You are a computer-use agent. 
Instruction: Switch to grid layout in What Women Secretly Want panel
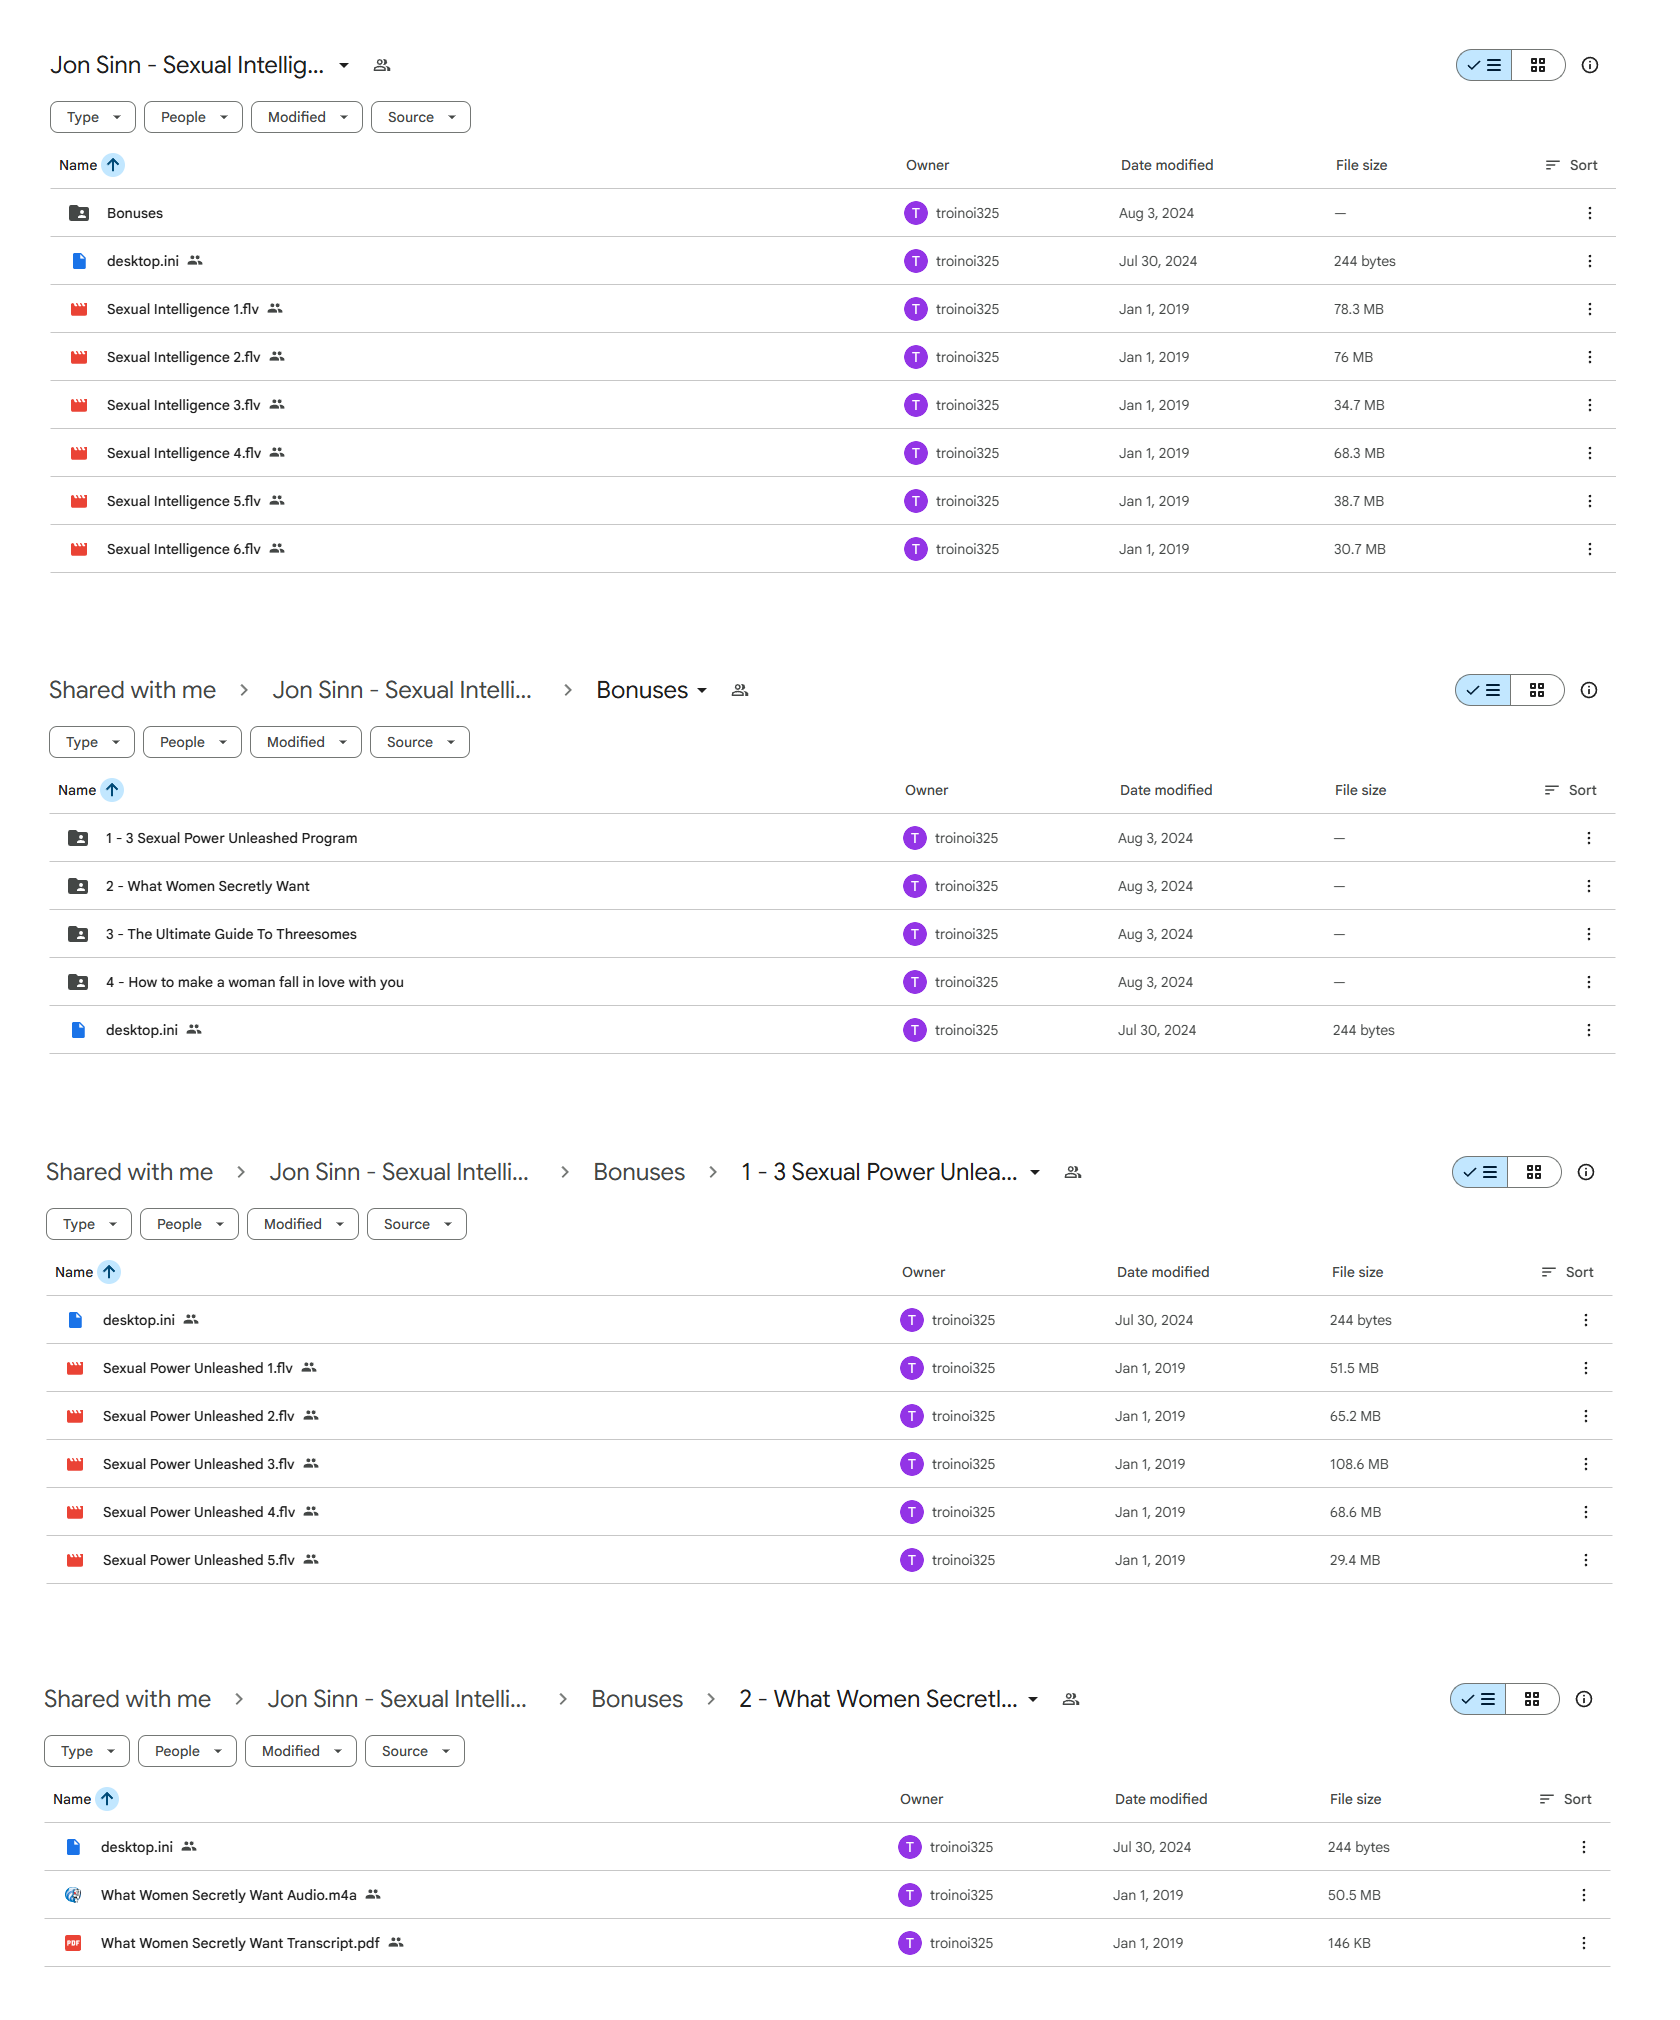tap(1532, 1699)
